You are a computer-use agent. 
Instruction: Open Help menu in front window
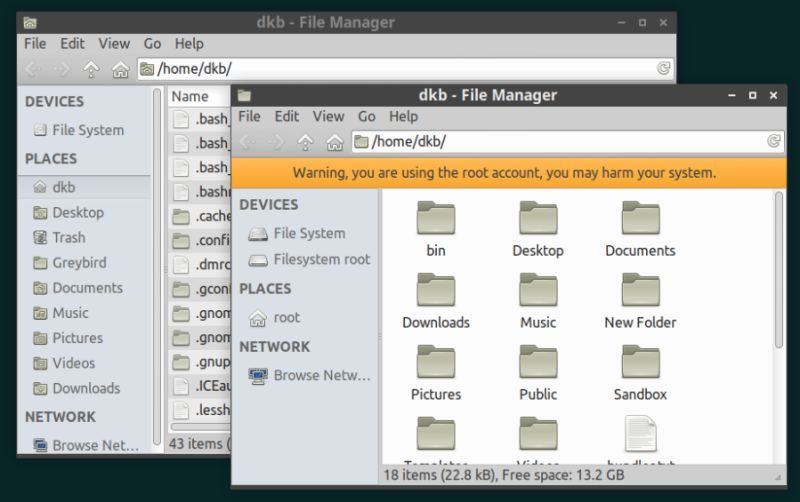tap(404, 116)
